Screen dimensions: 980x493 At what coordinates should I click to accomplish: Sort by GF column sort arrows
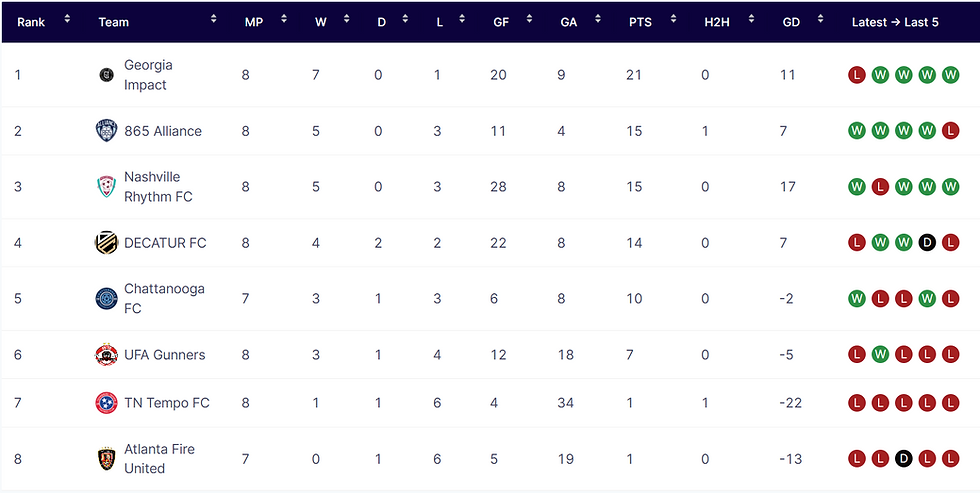[529, 19]
